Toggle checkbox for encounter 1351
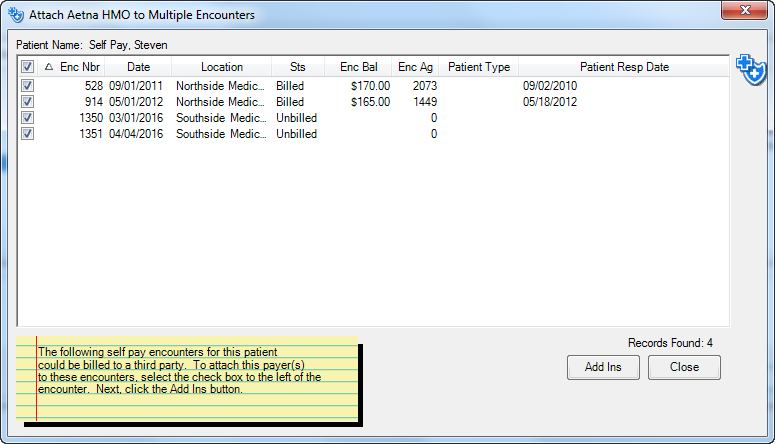The height and width of the screenshot is (444, 775). coord(28,134)
